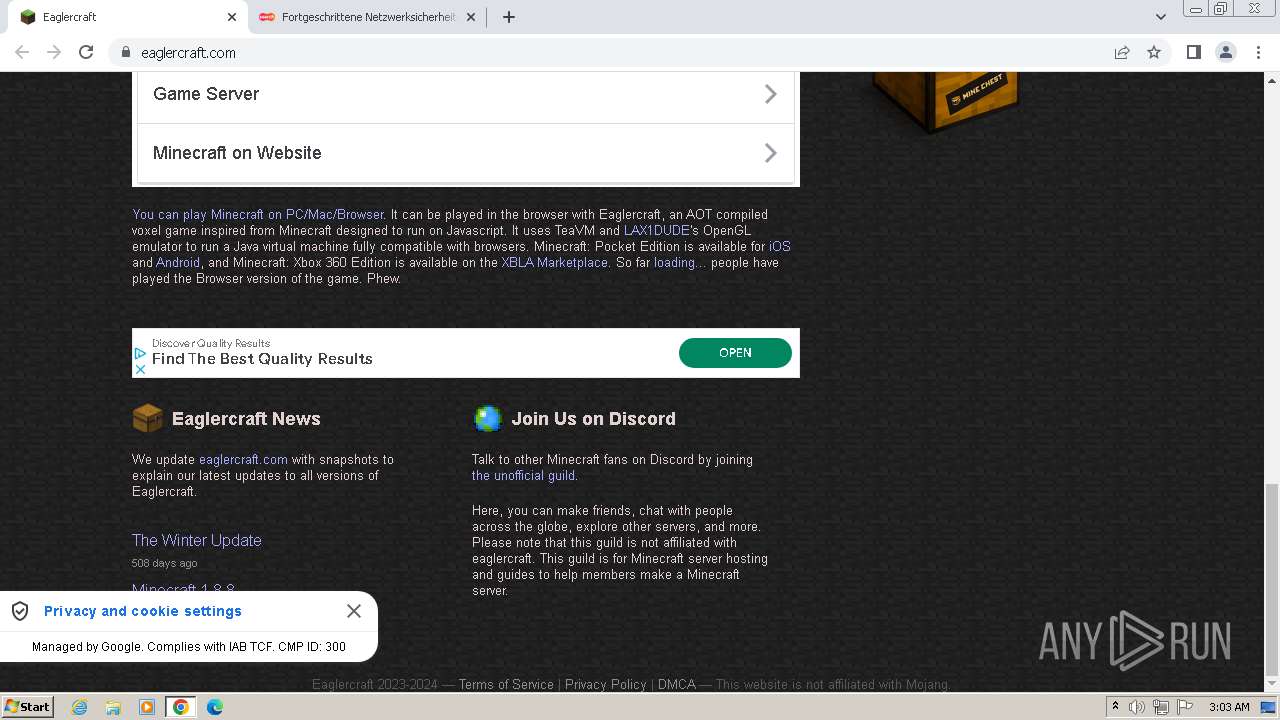Follow the LAX1DUDE link

657,230
